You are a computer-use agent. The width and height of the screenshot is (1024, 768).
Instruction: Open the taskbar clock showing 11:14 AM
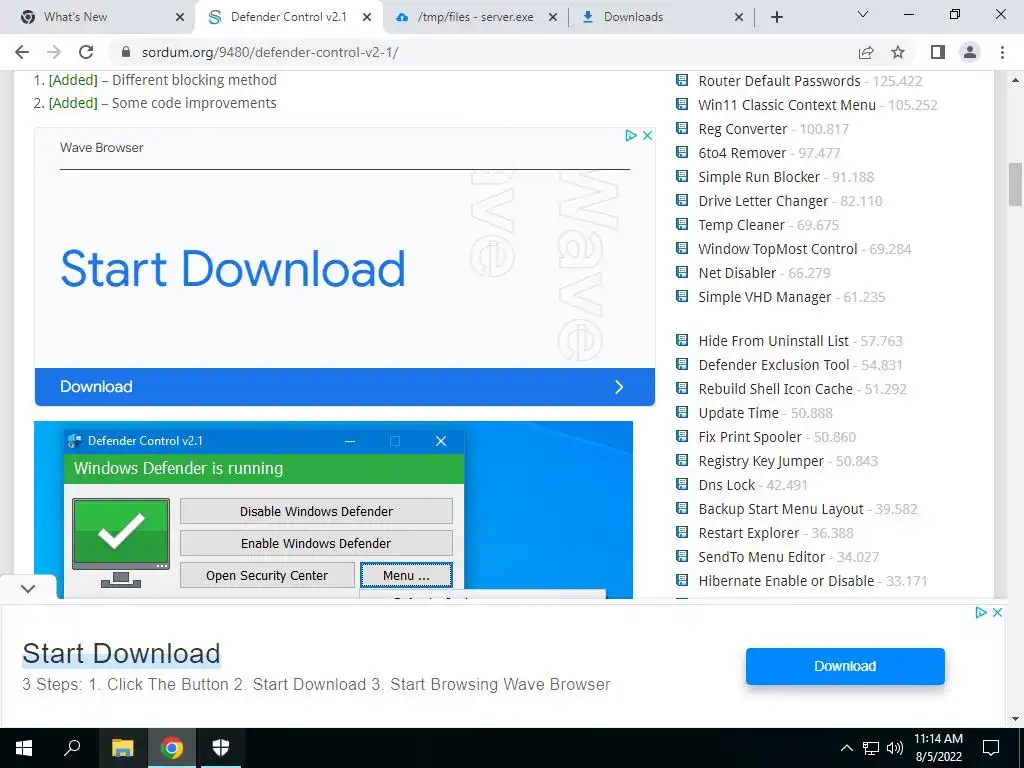click(x=938, y=748)
